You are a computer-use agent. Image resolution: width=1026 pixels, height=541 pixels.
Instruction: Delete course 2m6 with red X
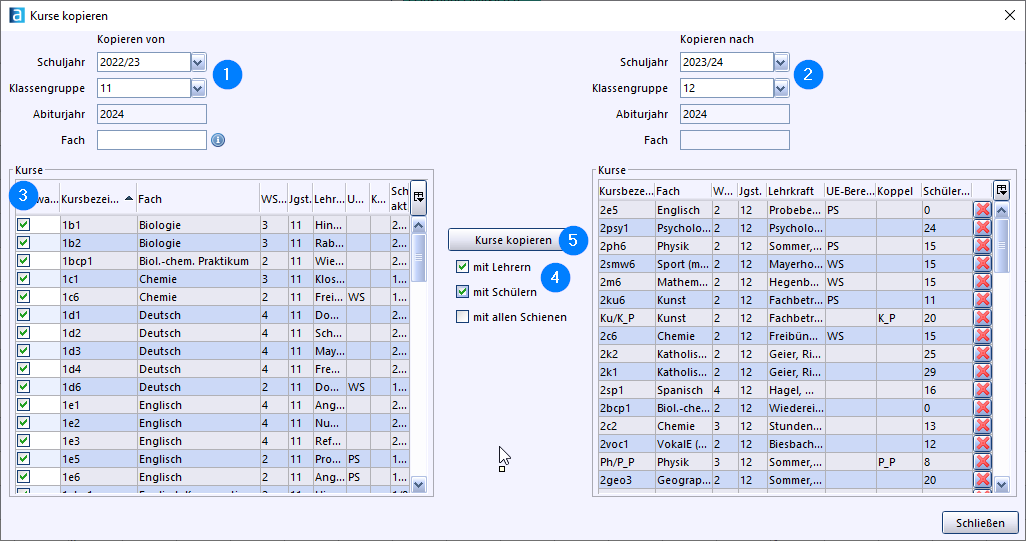click(x=982, y=281)
